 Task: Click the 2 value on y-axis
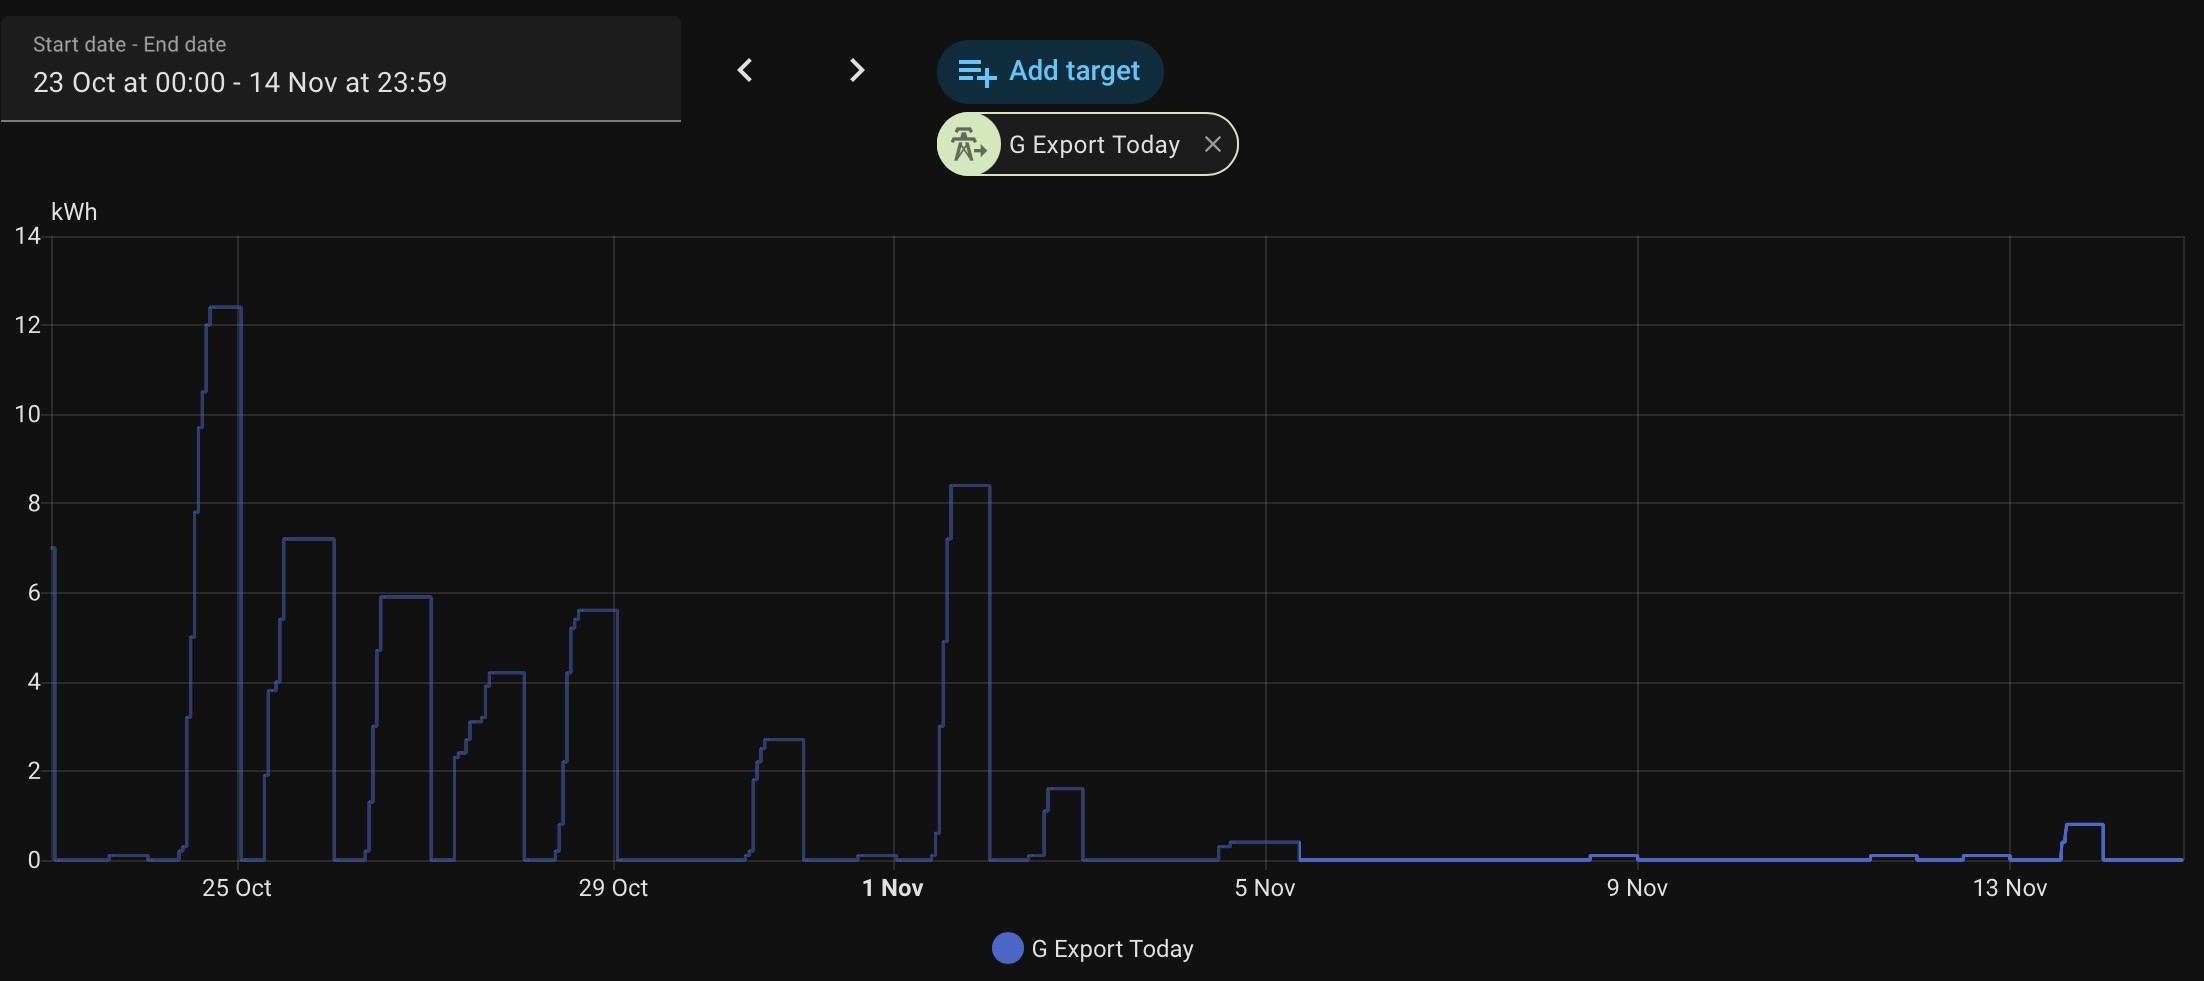[34, 771]
